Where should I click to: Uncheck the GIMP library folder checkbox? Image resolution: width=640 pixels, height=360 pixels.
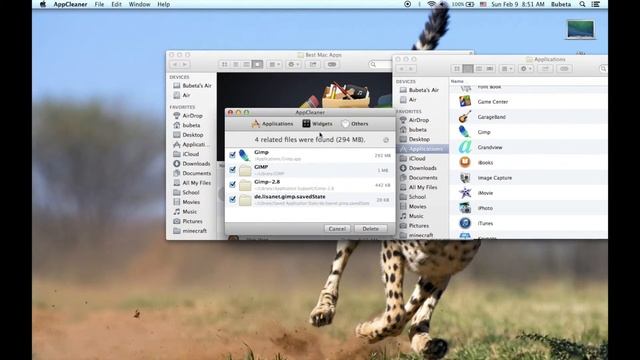pos(232,169)
